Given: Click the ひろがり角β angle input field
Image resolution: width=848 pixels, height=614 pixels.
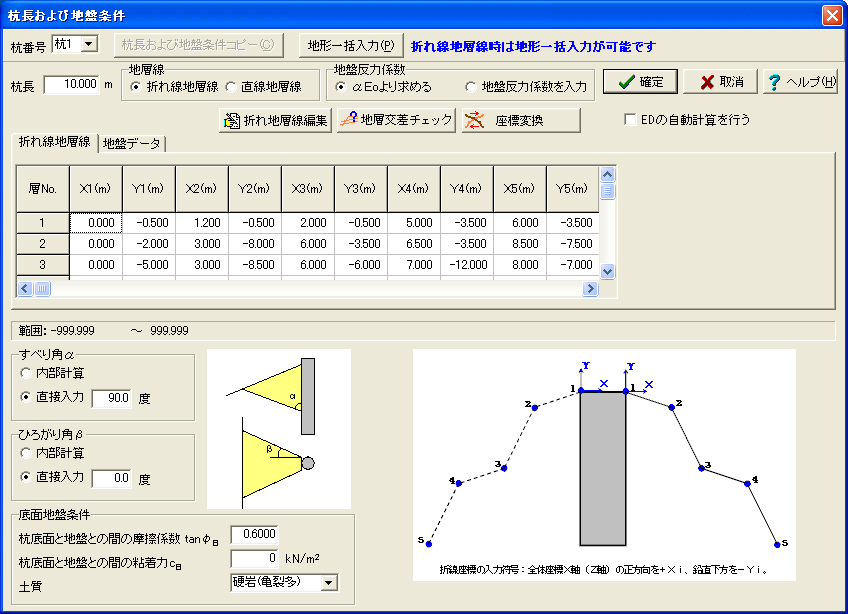Looking at the screenshot, I should point(111,478).
